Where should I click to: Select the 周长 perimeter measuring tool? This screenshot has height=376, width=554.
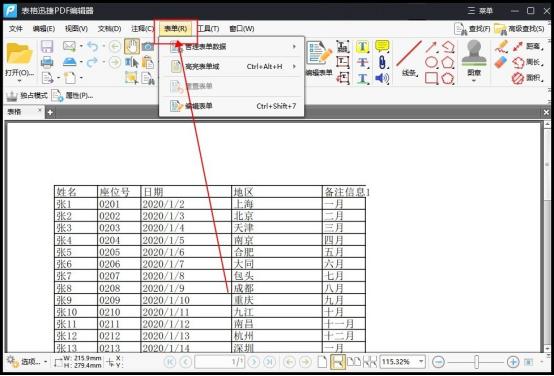click(528, 62)
